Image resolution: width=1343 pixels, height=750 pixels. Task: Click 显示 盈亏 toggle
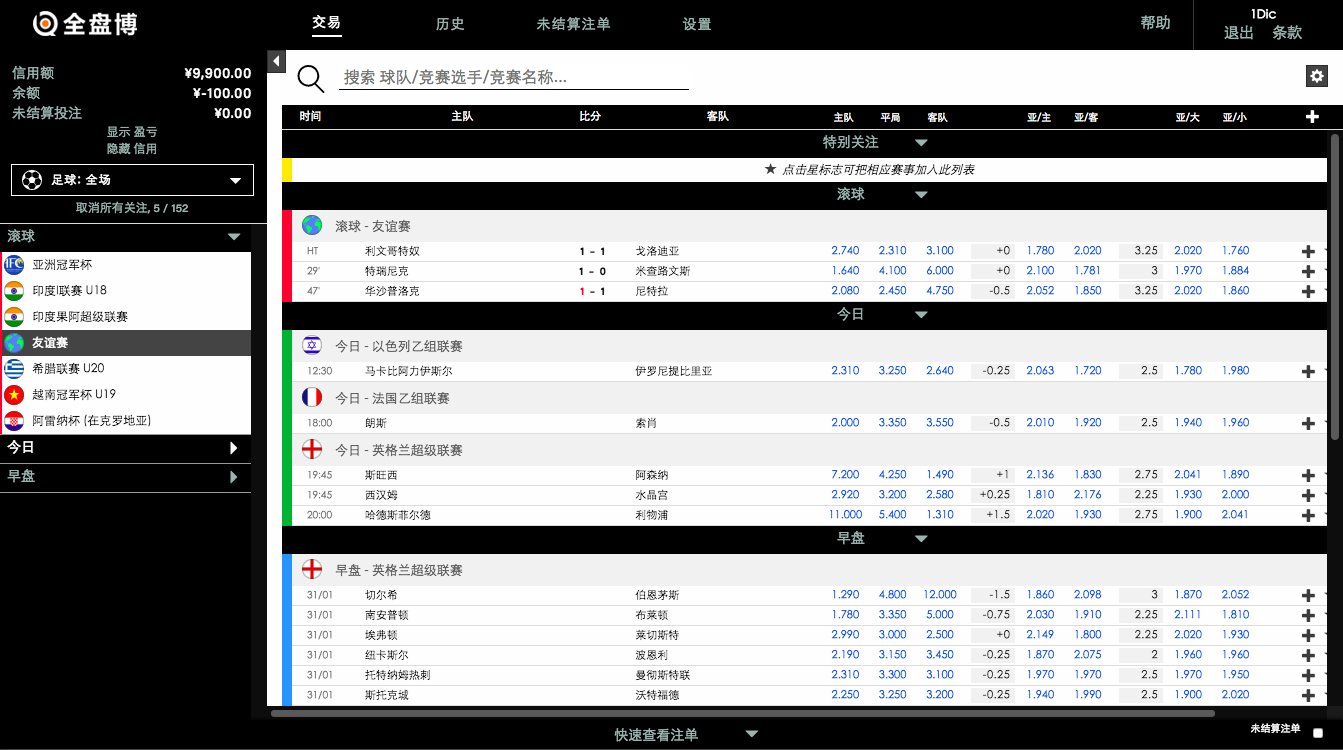coord(132,132)
